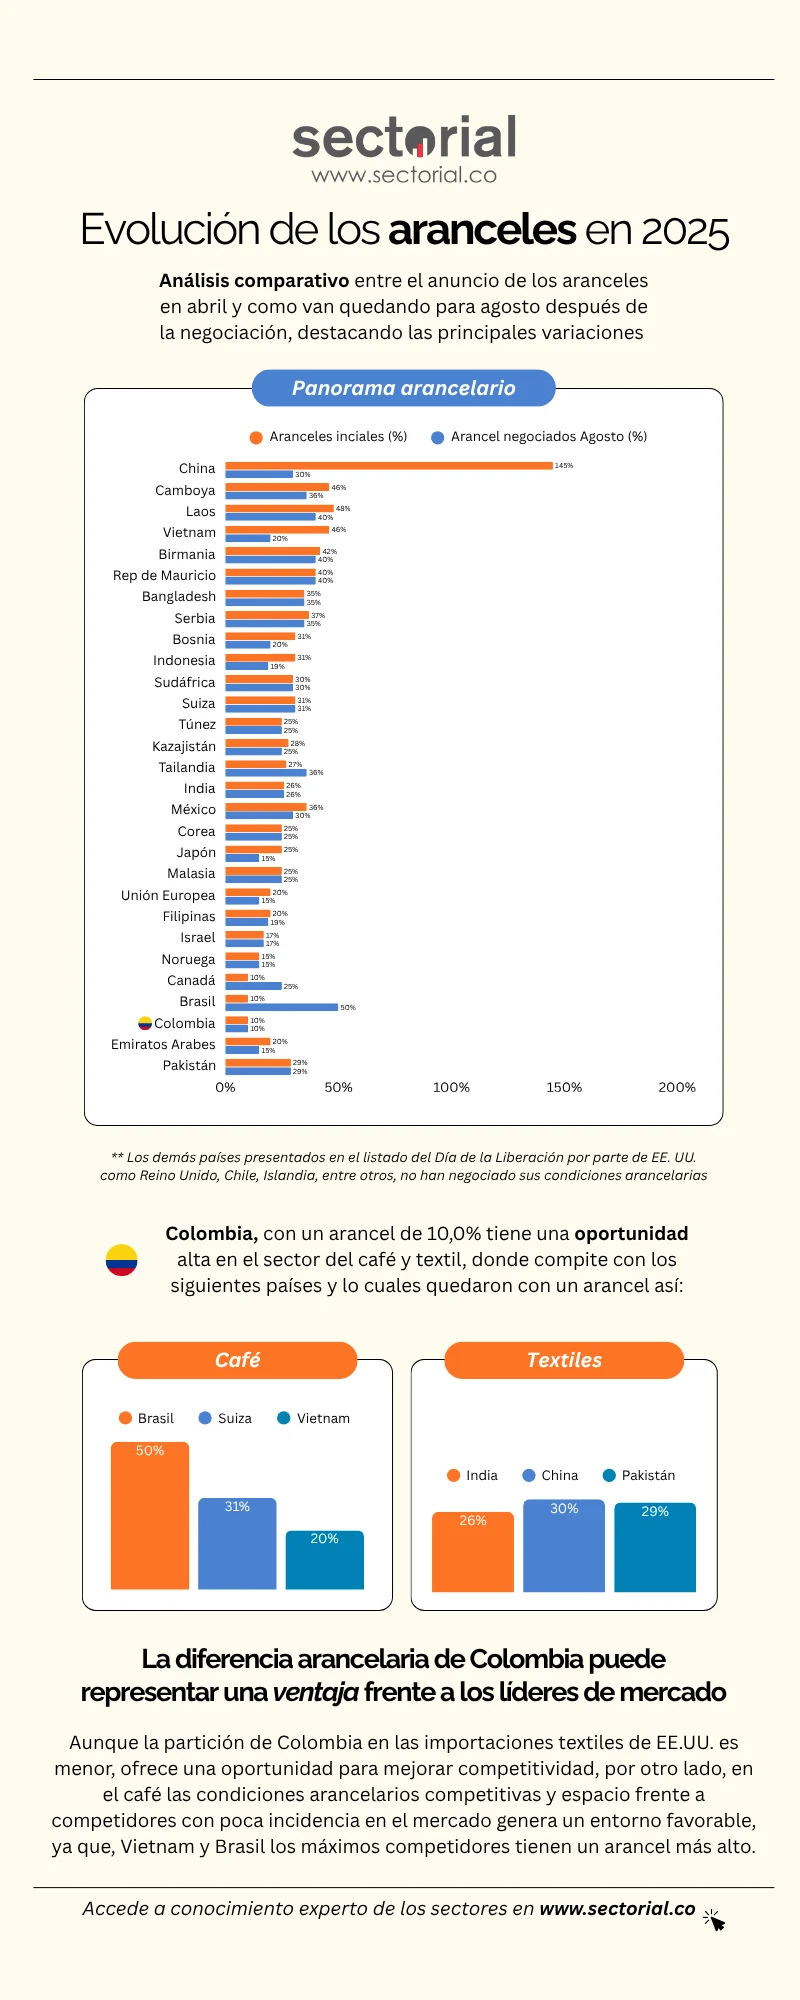Image resolution: width=800 pixels, height=2000 pixels.
Task: Click the India legend dot in the Textiles chart
Action: click(453, 1475)
